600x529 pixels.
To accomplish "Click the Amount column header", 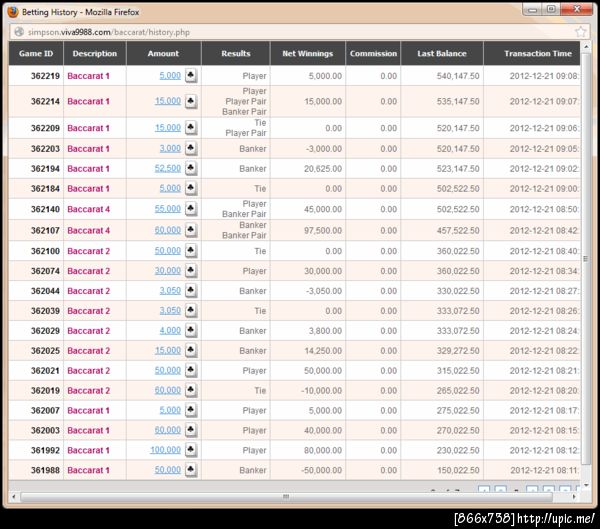I will coord(163,53).
